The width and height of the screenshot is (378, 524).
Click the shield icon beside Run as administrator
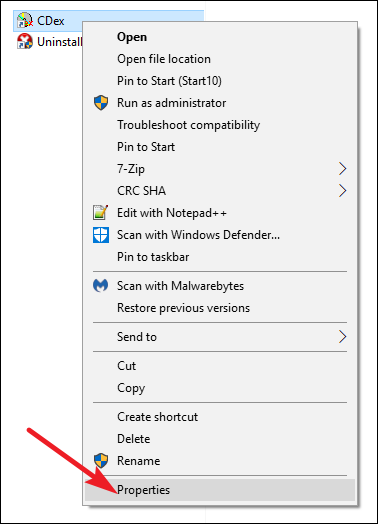(101, 103)
